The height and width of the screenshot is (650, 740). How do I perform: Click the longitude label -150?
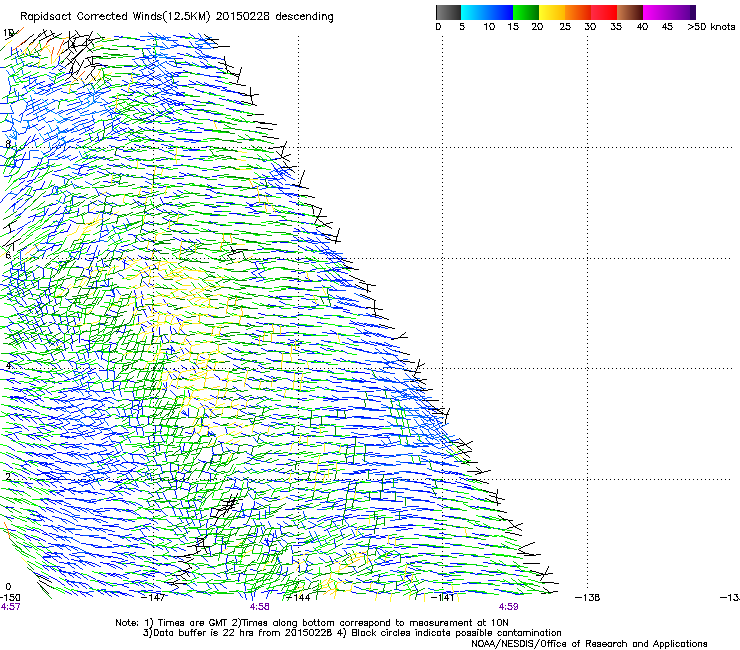point(10,598)
